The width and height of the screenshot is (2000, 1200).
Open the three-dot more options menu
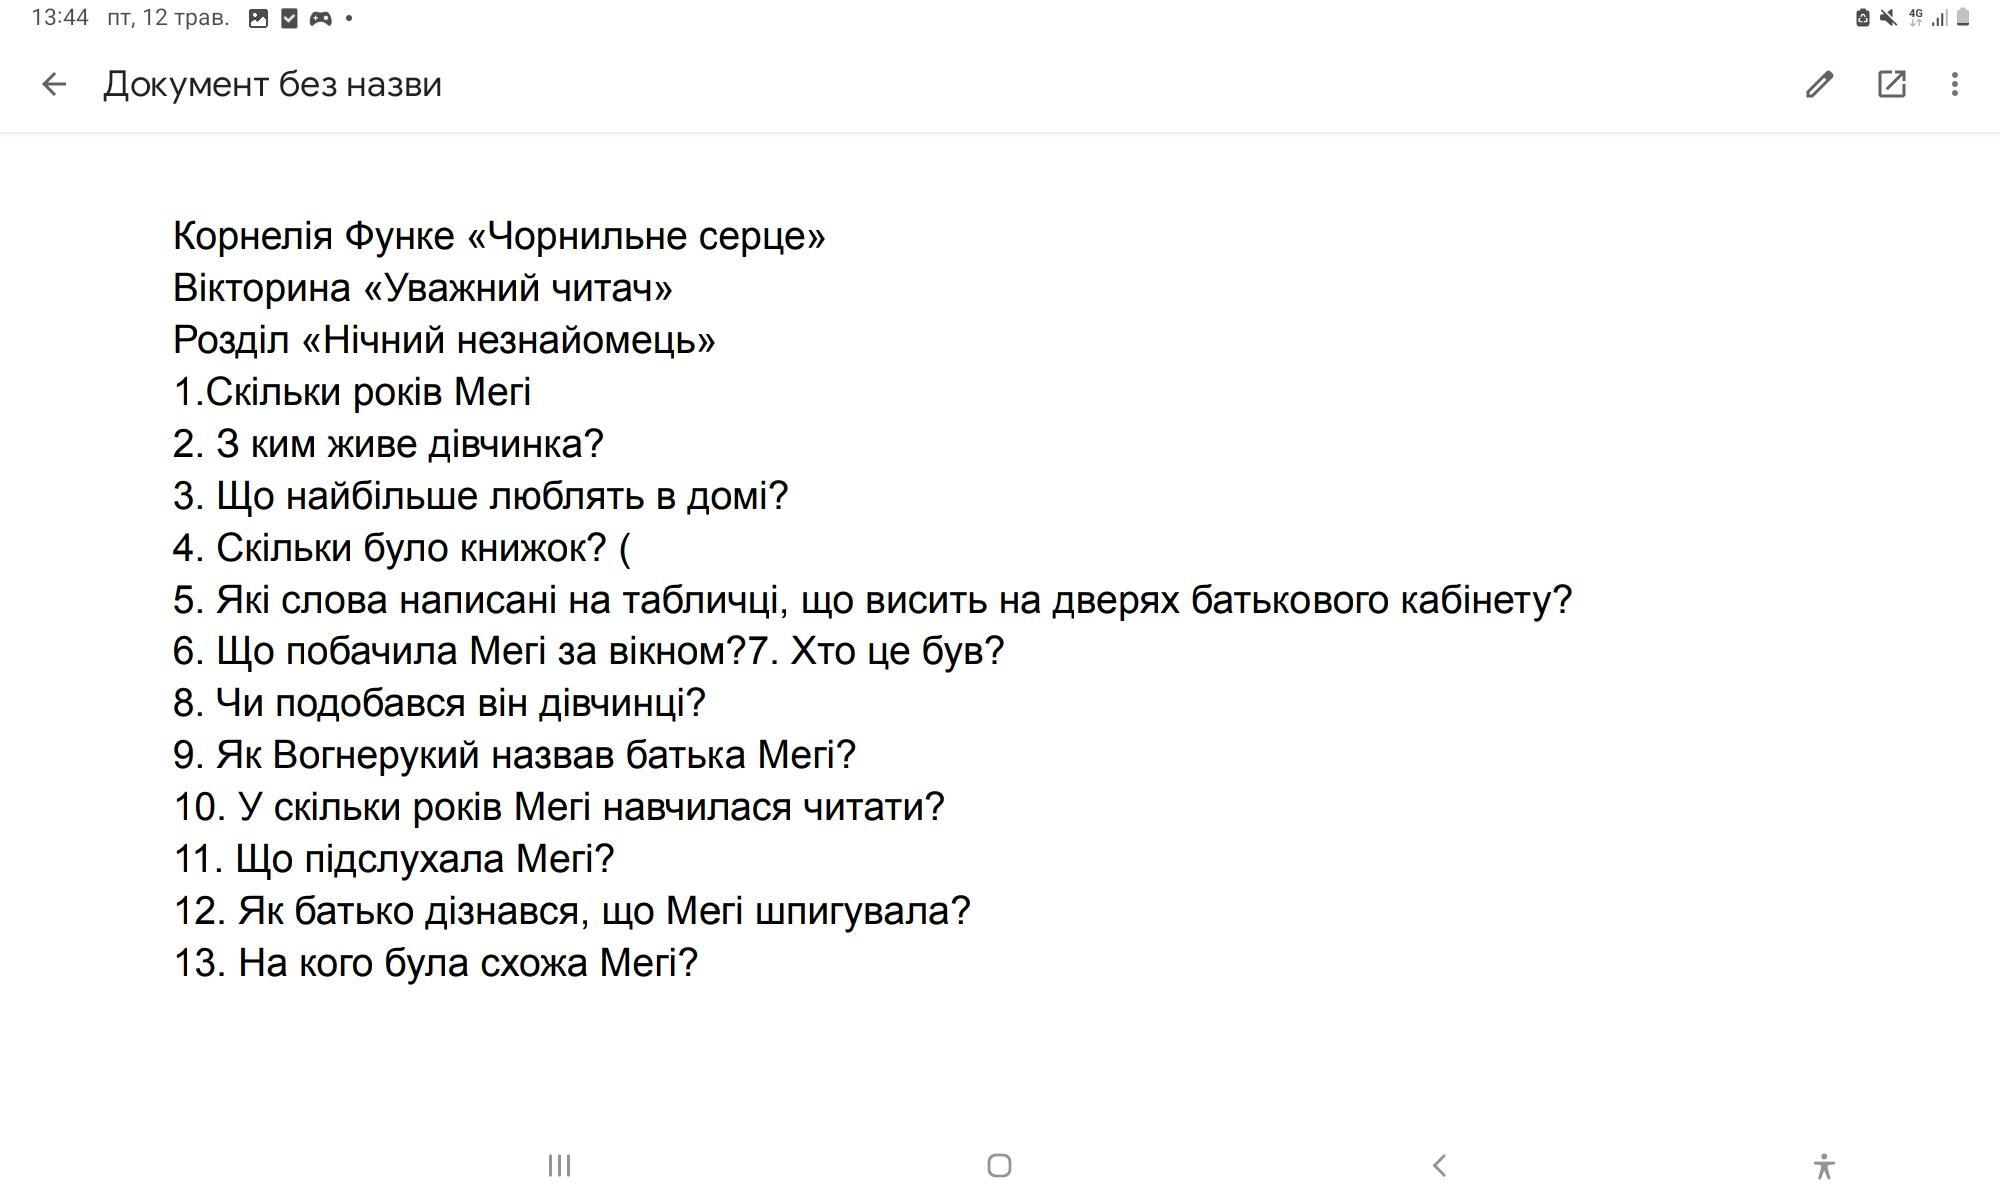1954,84
